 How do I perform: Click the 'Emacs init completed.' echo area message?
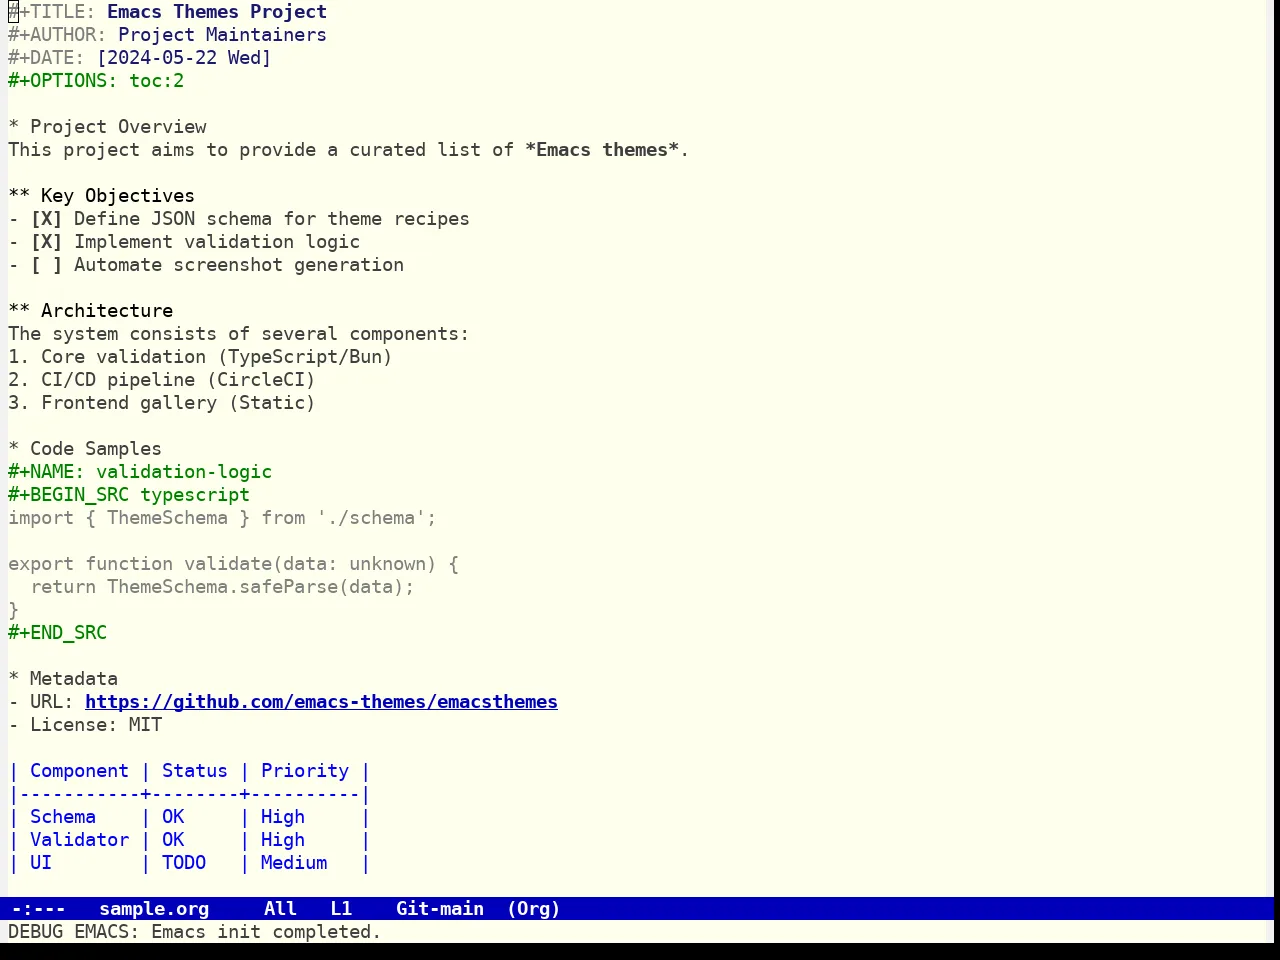click(266, 932)
